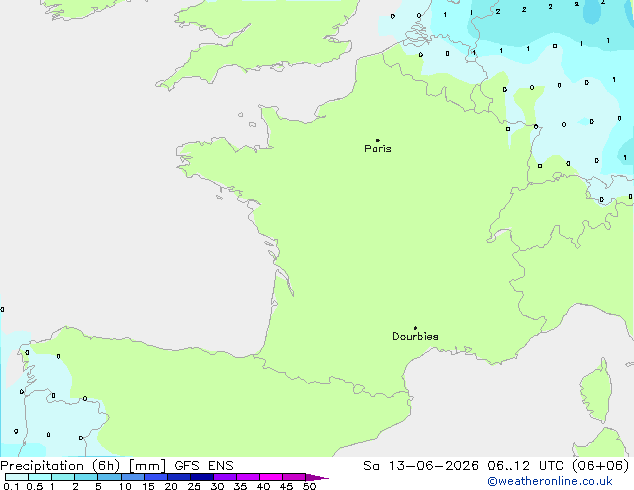The width and height of the screenshot is (634, 490).
Task: Click the Paris city label
Action: pyautogui.click(x=378, y=149)
